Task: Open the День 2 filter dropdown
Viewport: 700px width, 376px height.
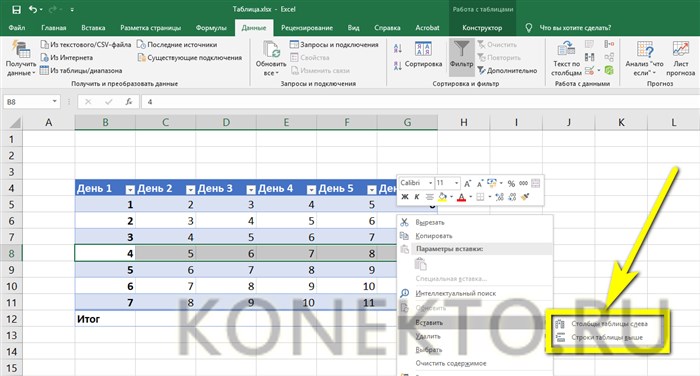Action: pos(190,190)
